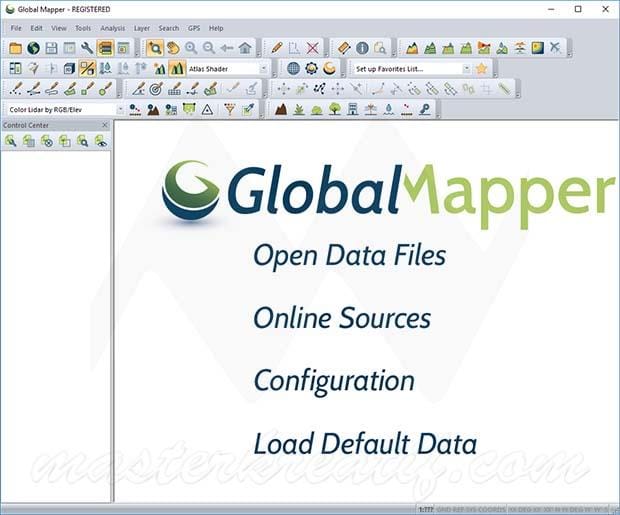Toggle the orange-highlighted slash with squares button

click(x=87, y=68)
